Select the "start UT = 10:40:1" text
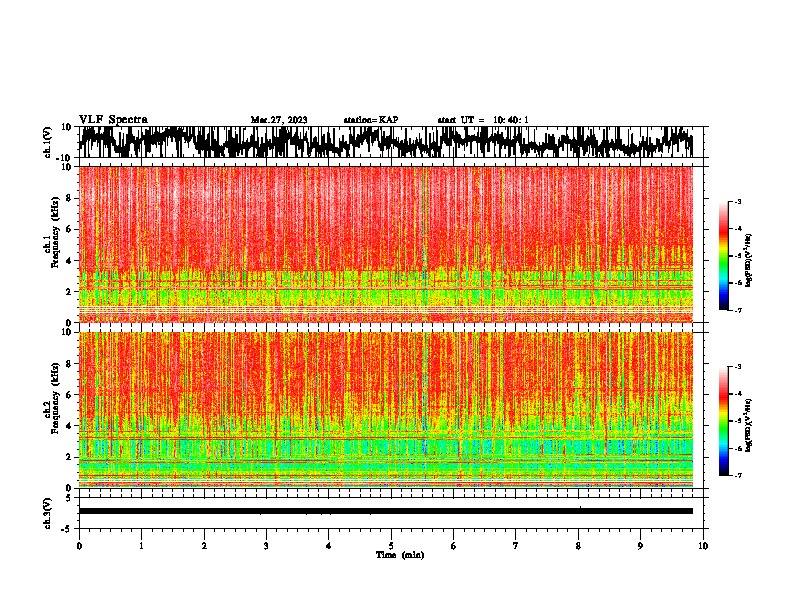This screenshot has width=792, height=612. (483, 120)
